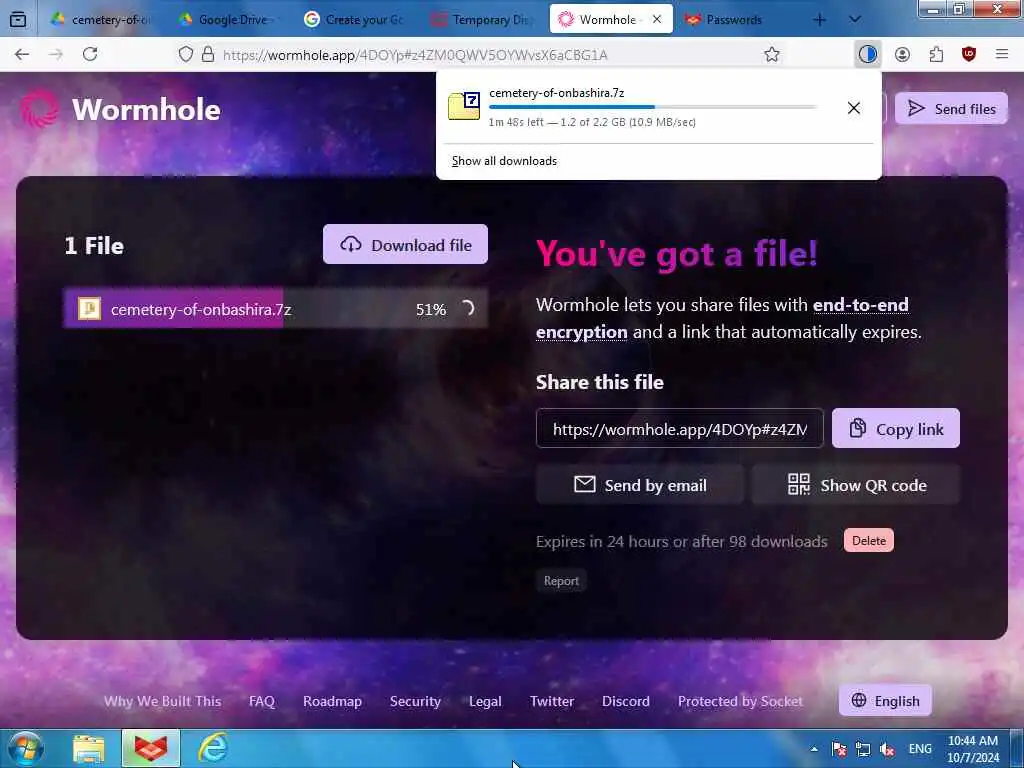The width and height of the screenshot is (1024, 768).
Task: Open the English language selector
Action: [886, 701]
